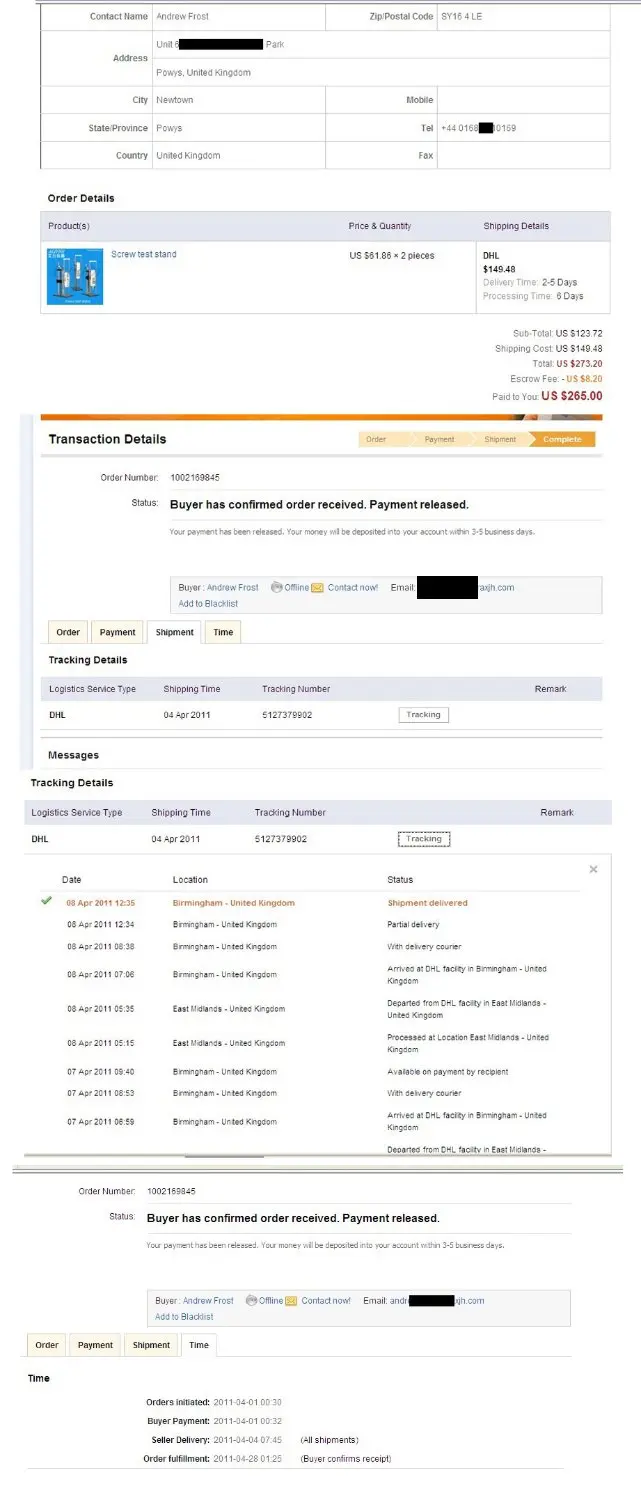The width and height of the screenshot is (641, 1500).
Task: Click the Escrow Fee value - US $8.20
Action: tap(581, 379)
